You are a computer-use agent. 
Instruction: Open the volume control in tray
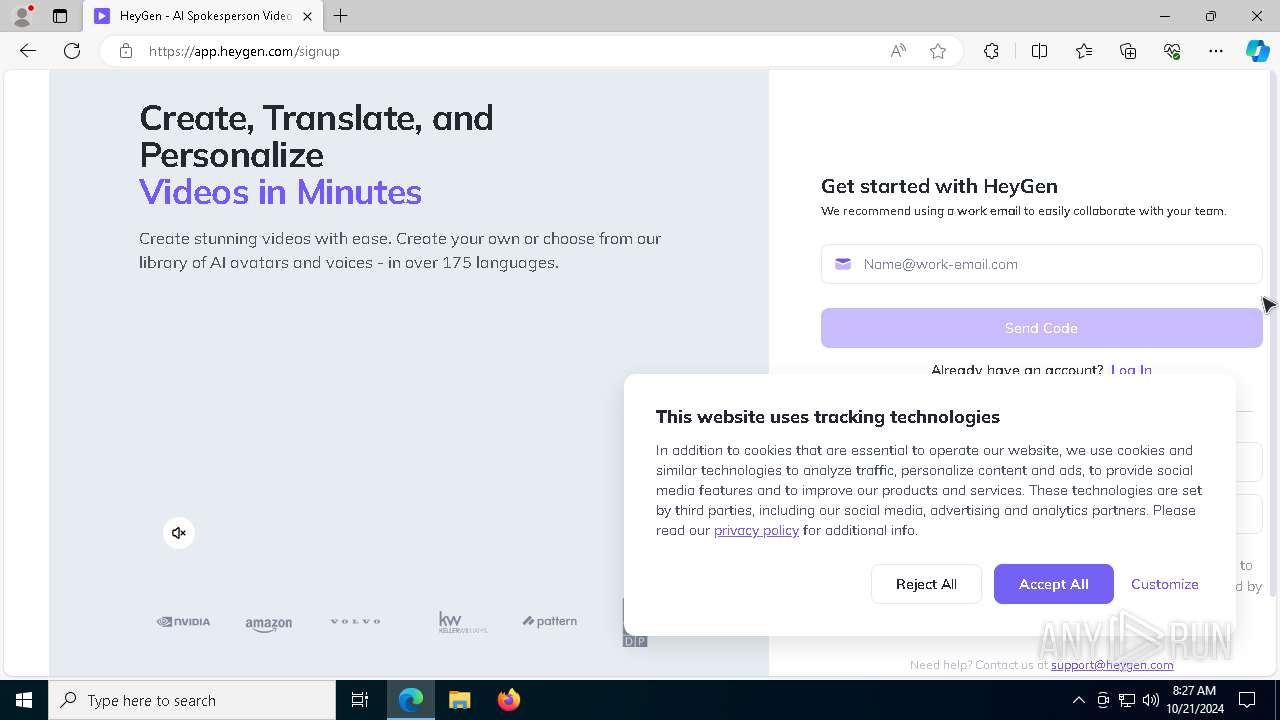point(1151,700)
